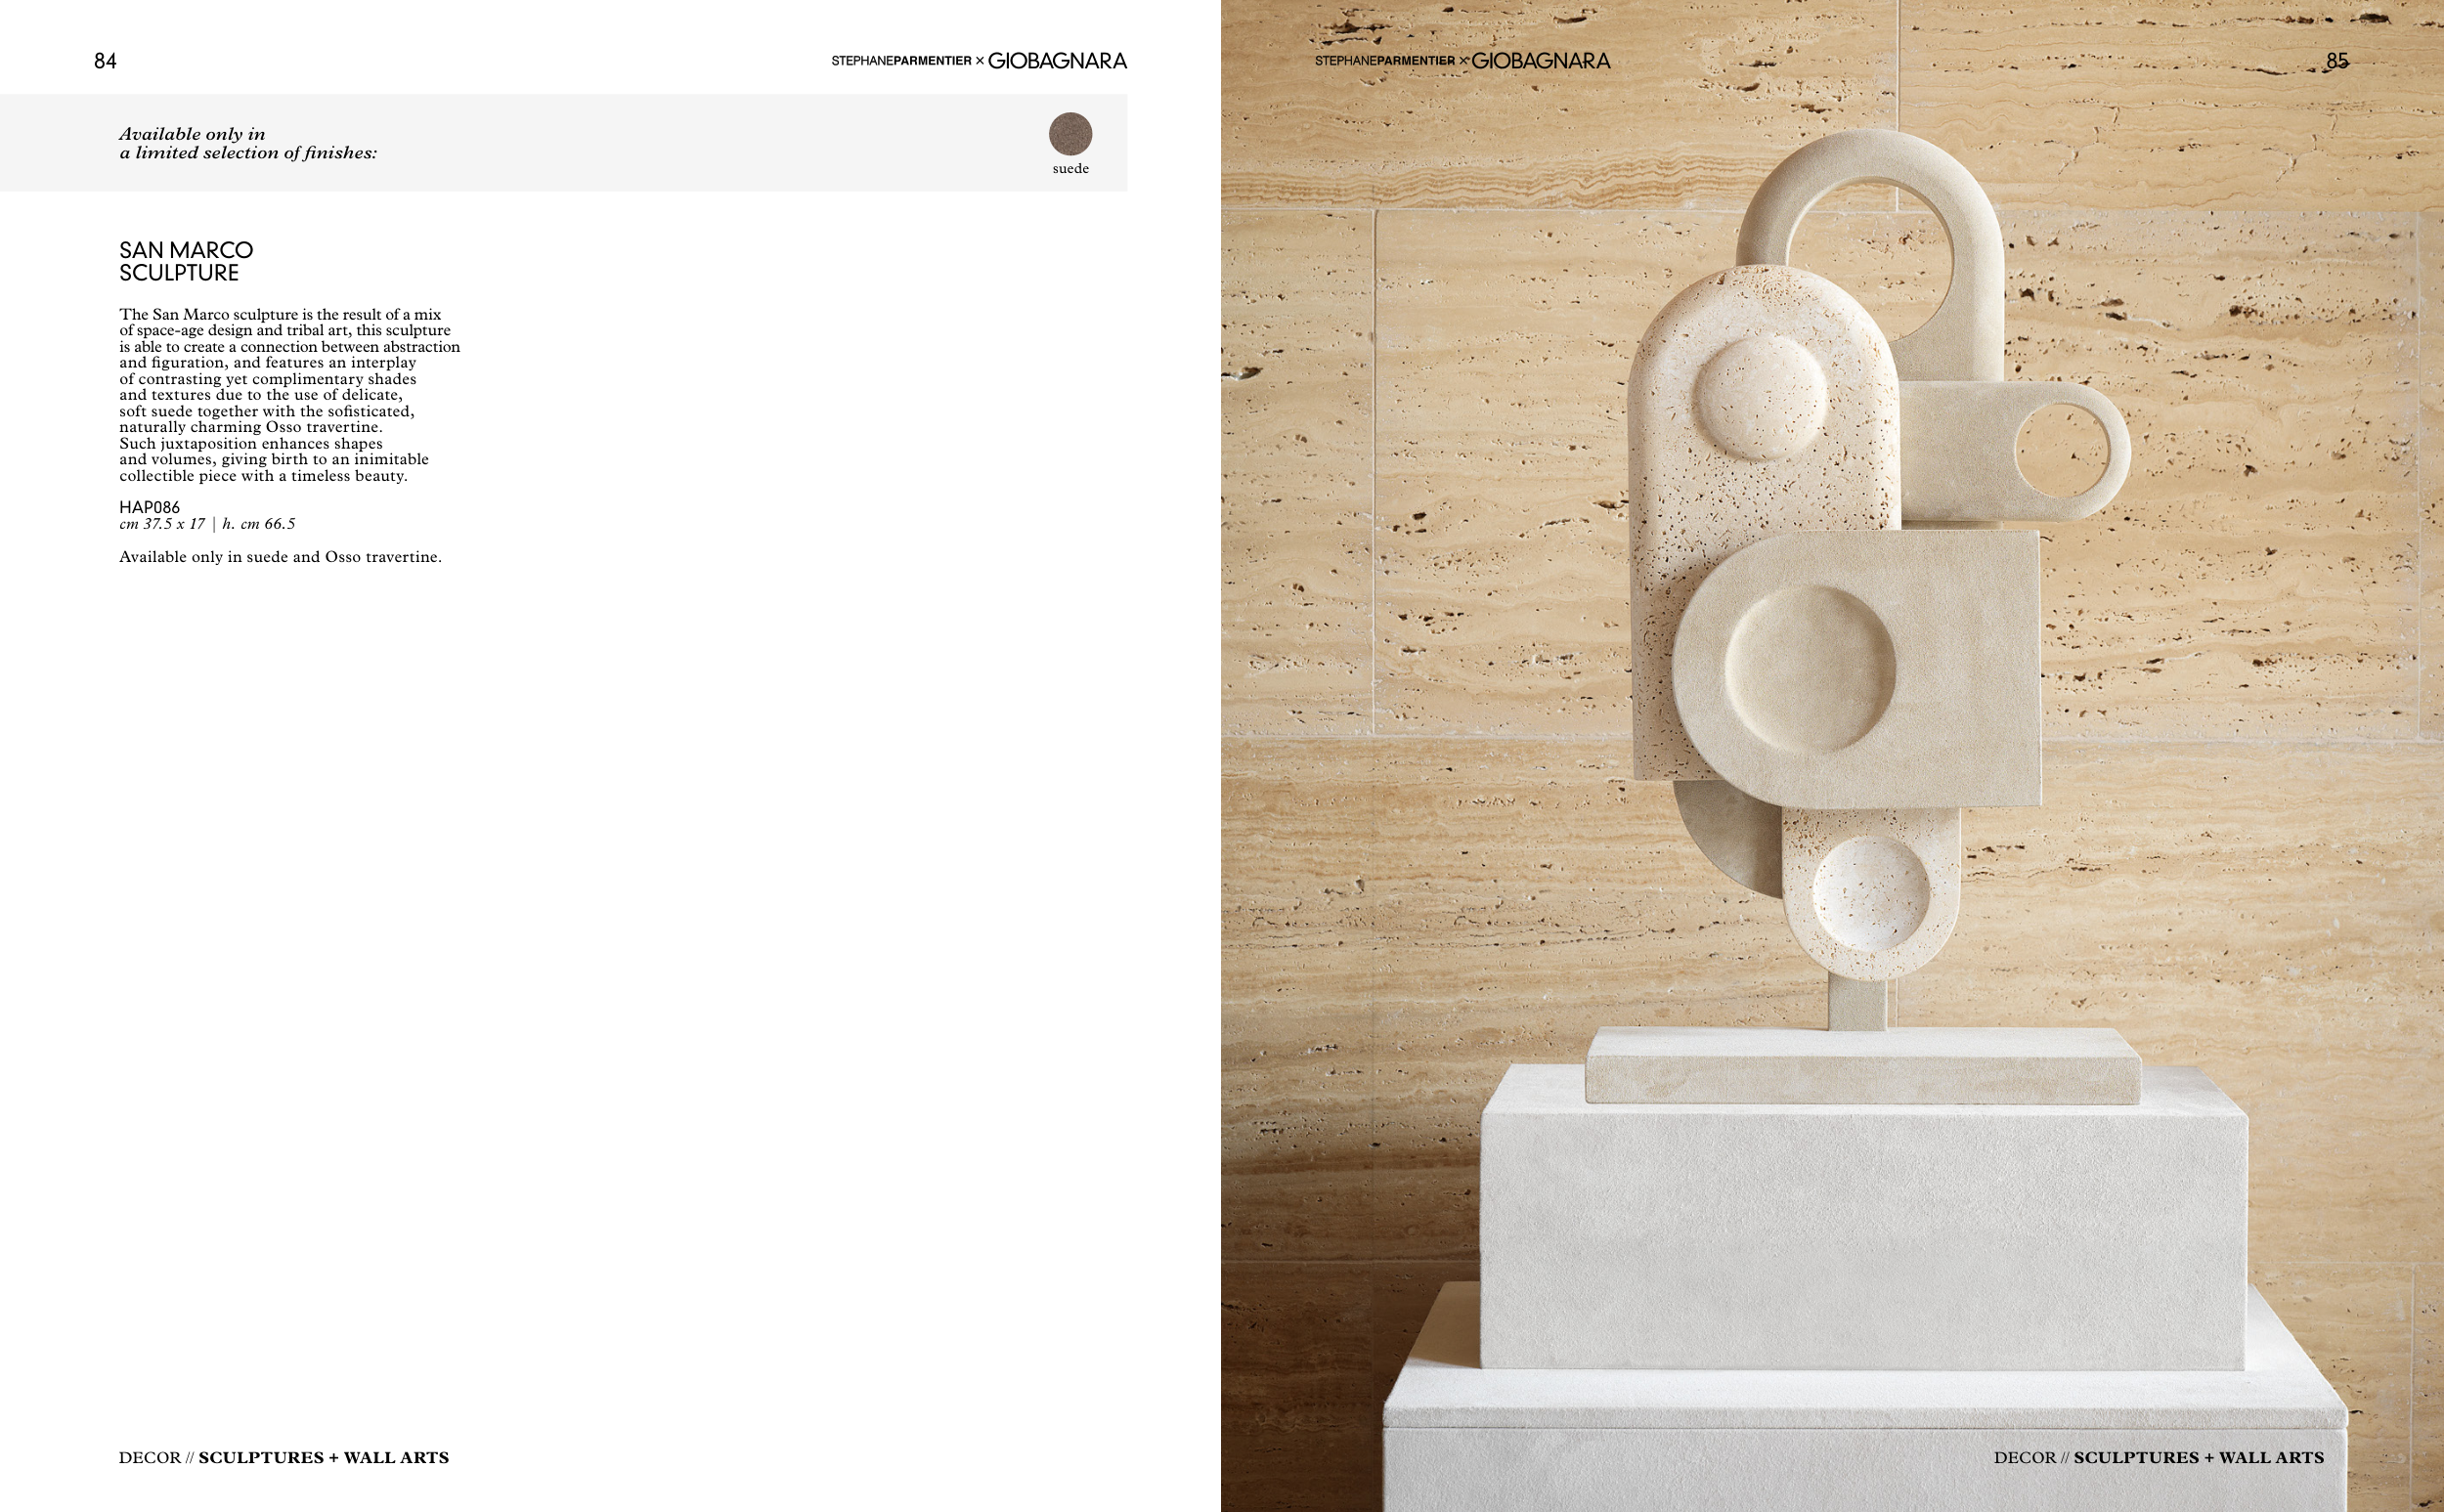Click STEPHANEPARMENTIER text on the photo page header
This screenshot has width=2444, height=1512.
(x=1385, y=61)
